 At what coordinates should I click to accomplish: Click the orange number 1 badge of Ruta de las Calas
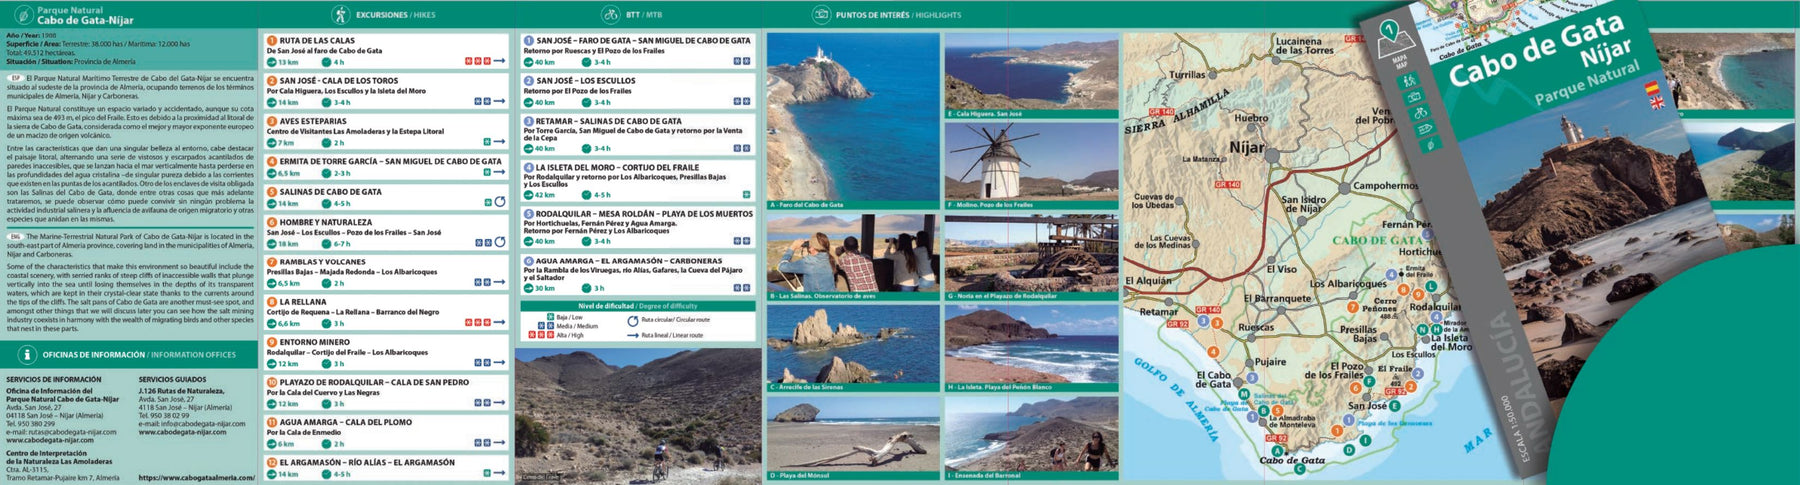click(272, 41)
